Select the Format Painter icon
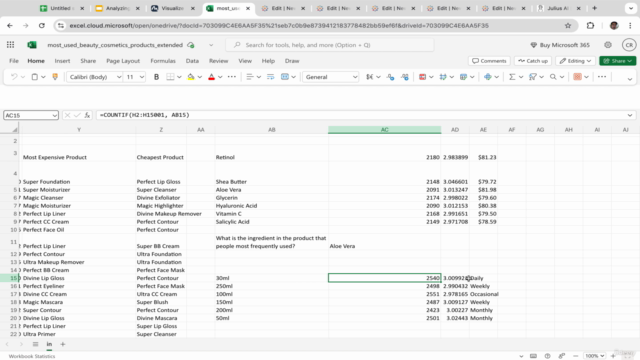The height and width of the screenshot is (360, 640). pos(55,77)
